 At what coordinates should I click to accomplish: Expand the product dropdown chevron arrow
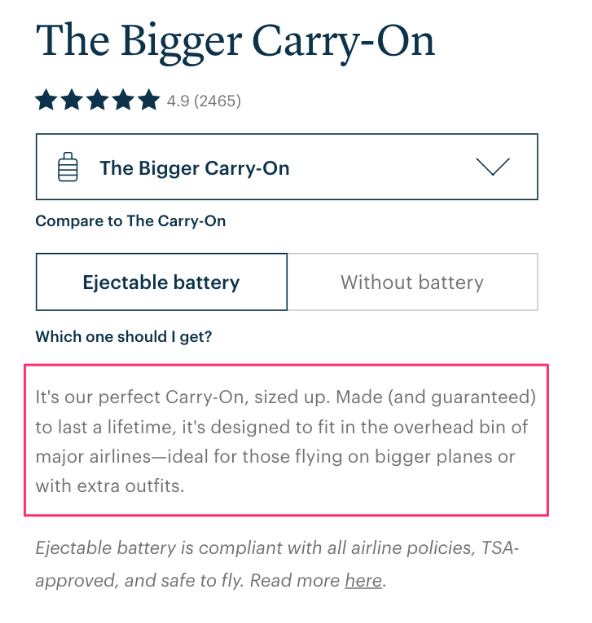493,166
